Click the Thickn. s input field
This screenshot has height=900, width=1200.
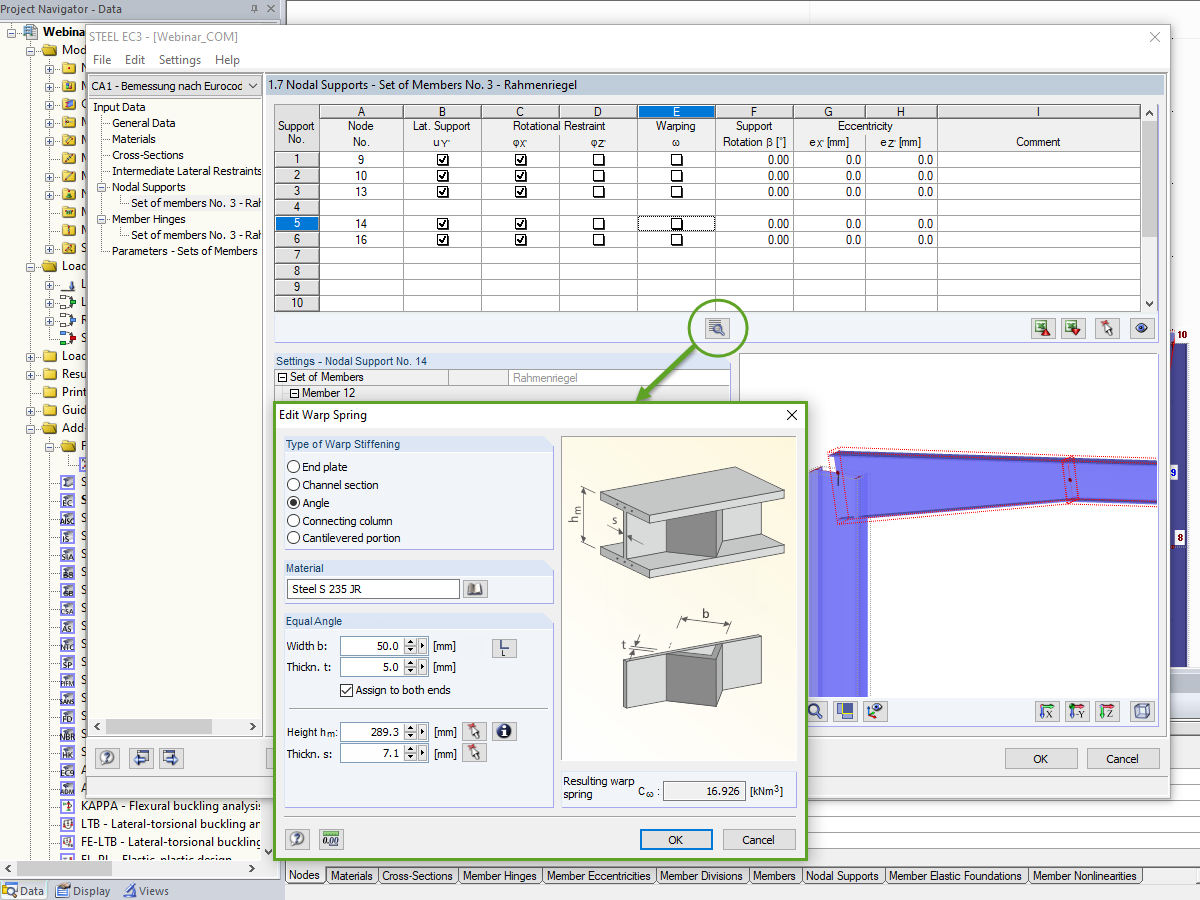pos(370,752)
